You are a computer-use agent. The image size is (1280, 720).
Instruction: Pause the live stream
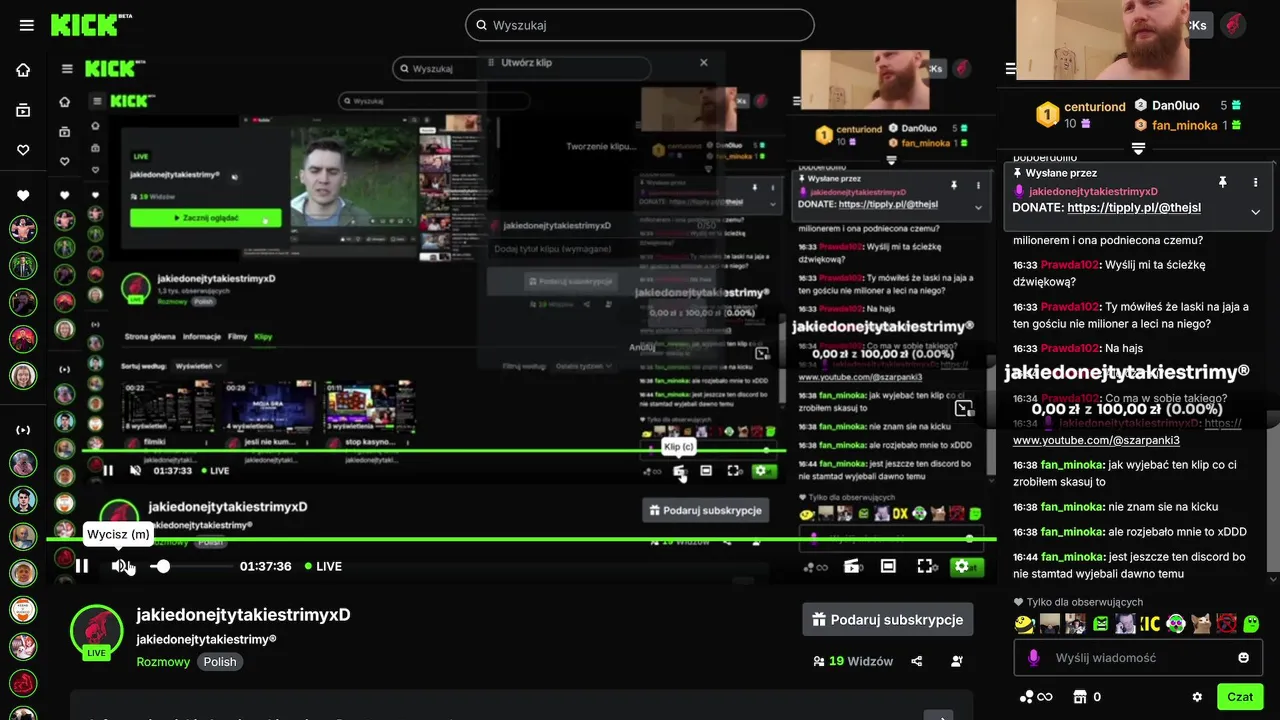point(82,566)
